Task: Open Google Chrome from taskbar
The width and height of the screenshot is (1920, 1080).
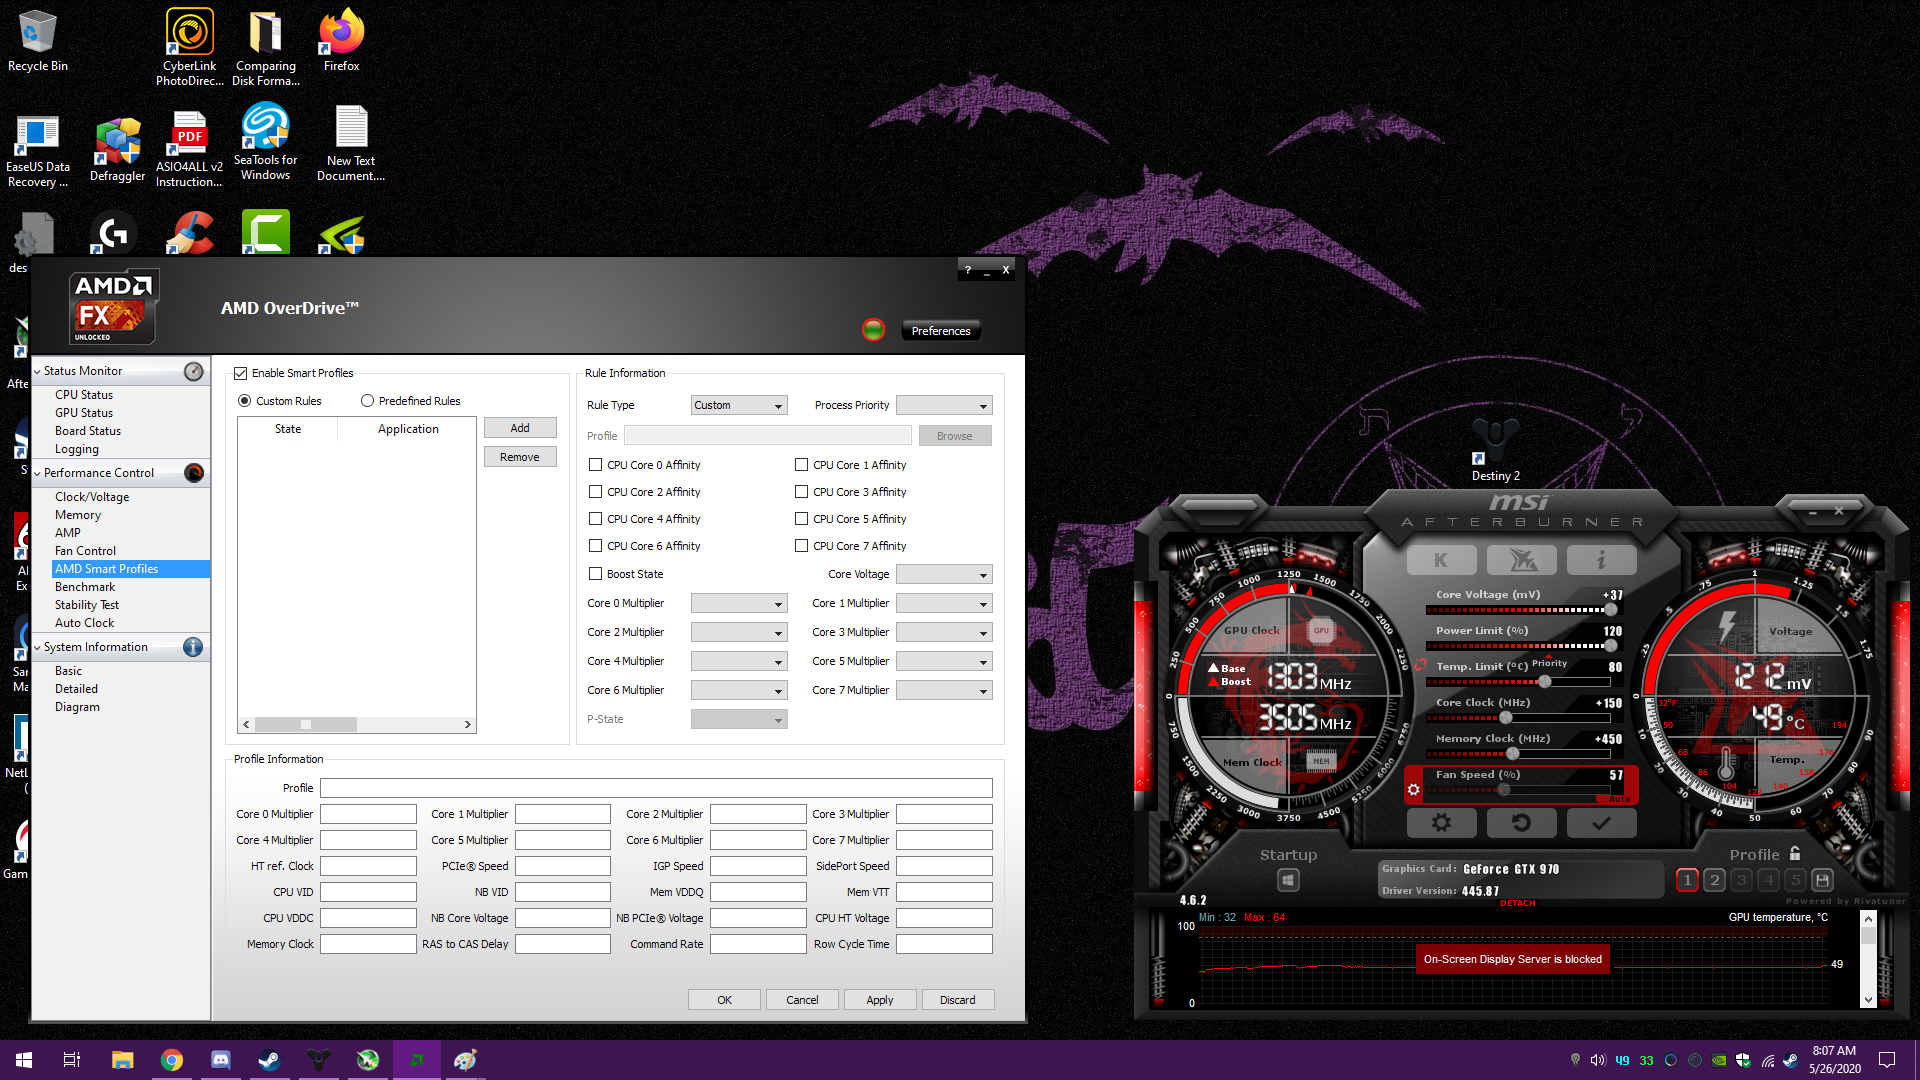Action: (171, 1060)
